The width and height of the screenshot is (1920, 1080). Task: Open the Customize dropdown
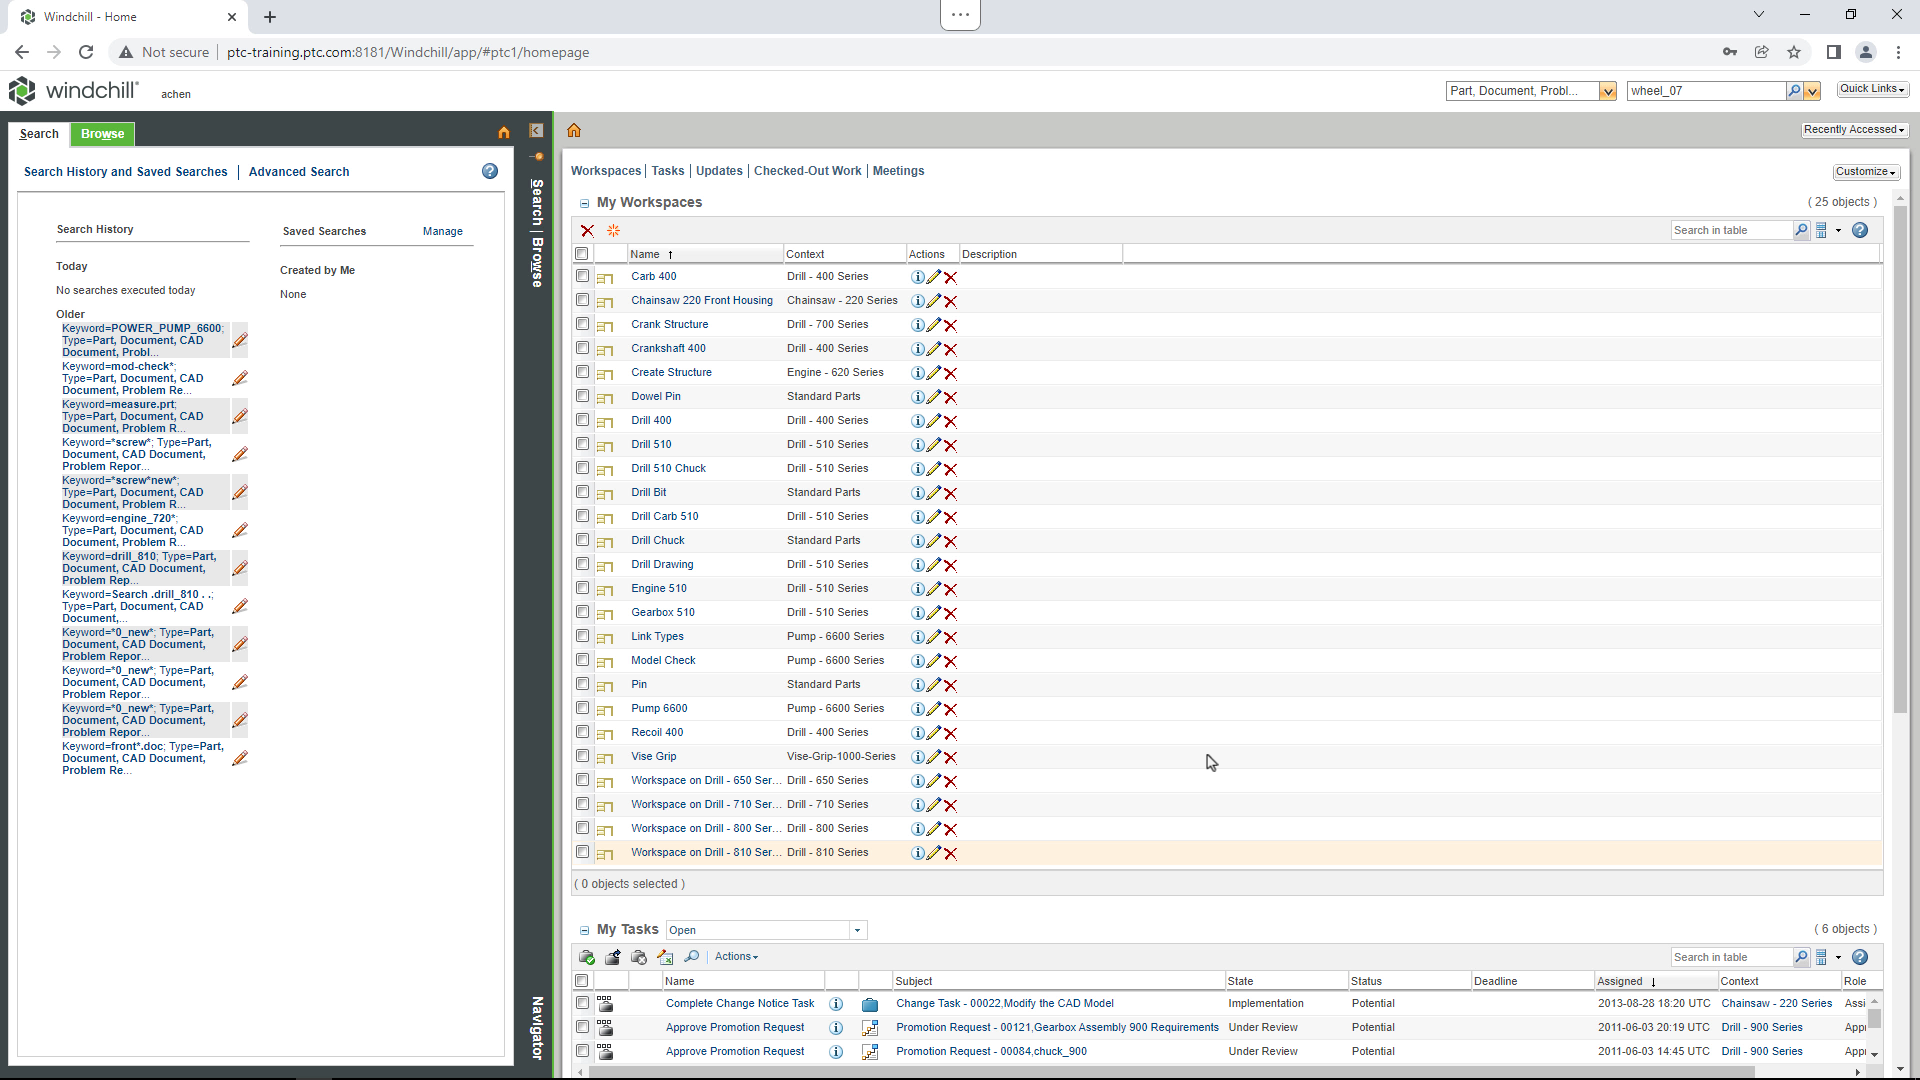pos(1865,172)
